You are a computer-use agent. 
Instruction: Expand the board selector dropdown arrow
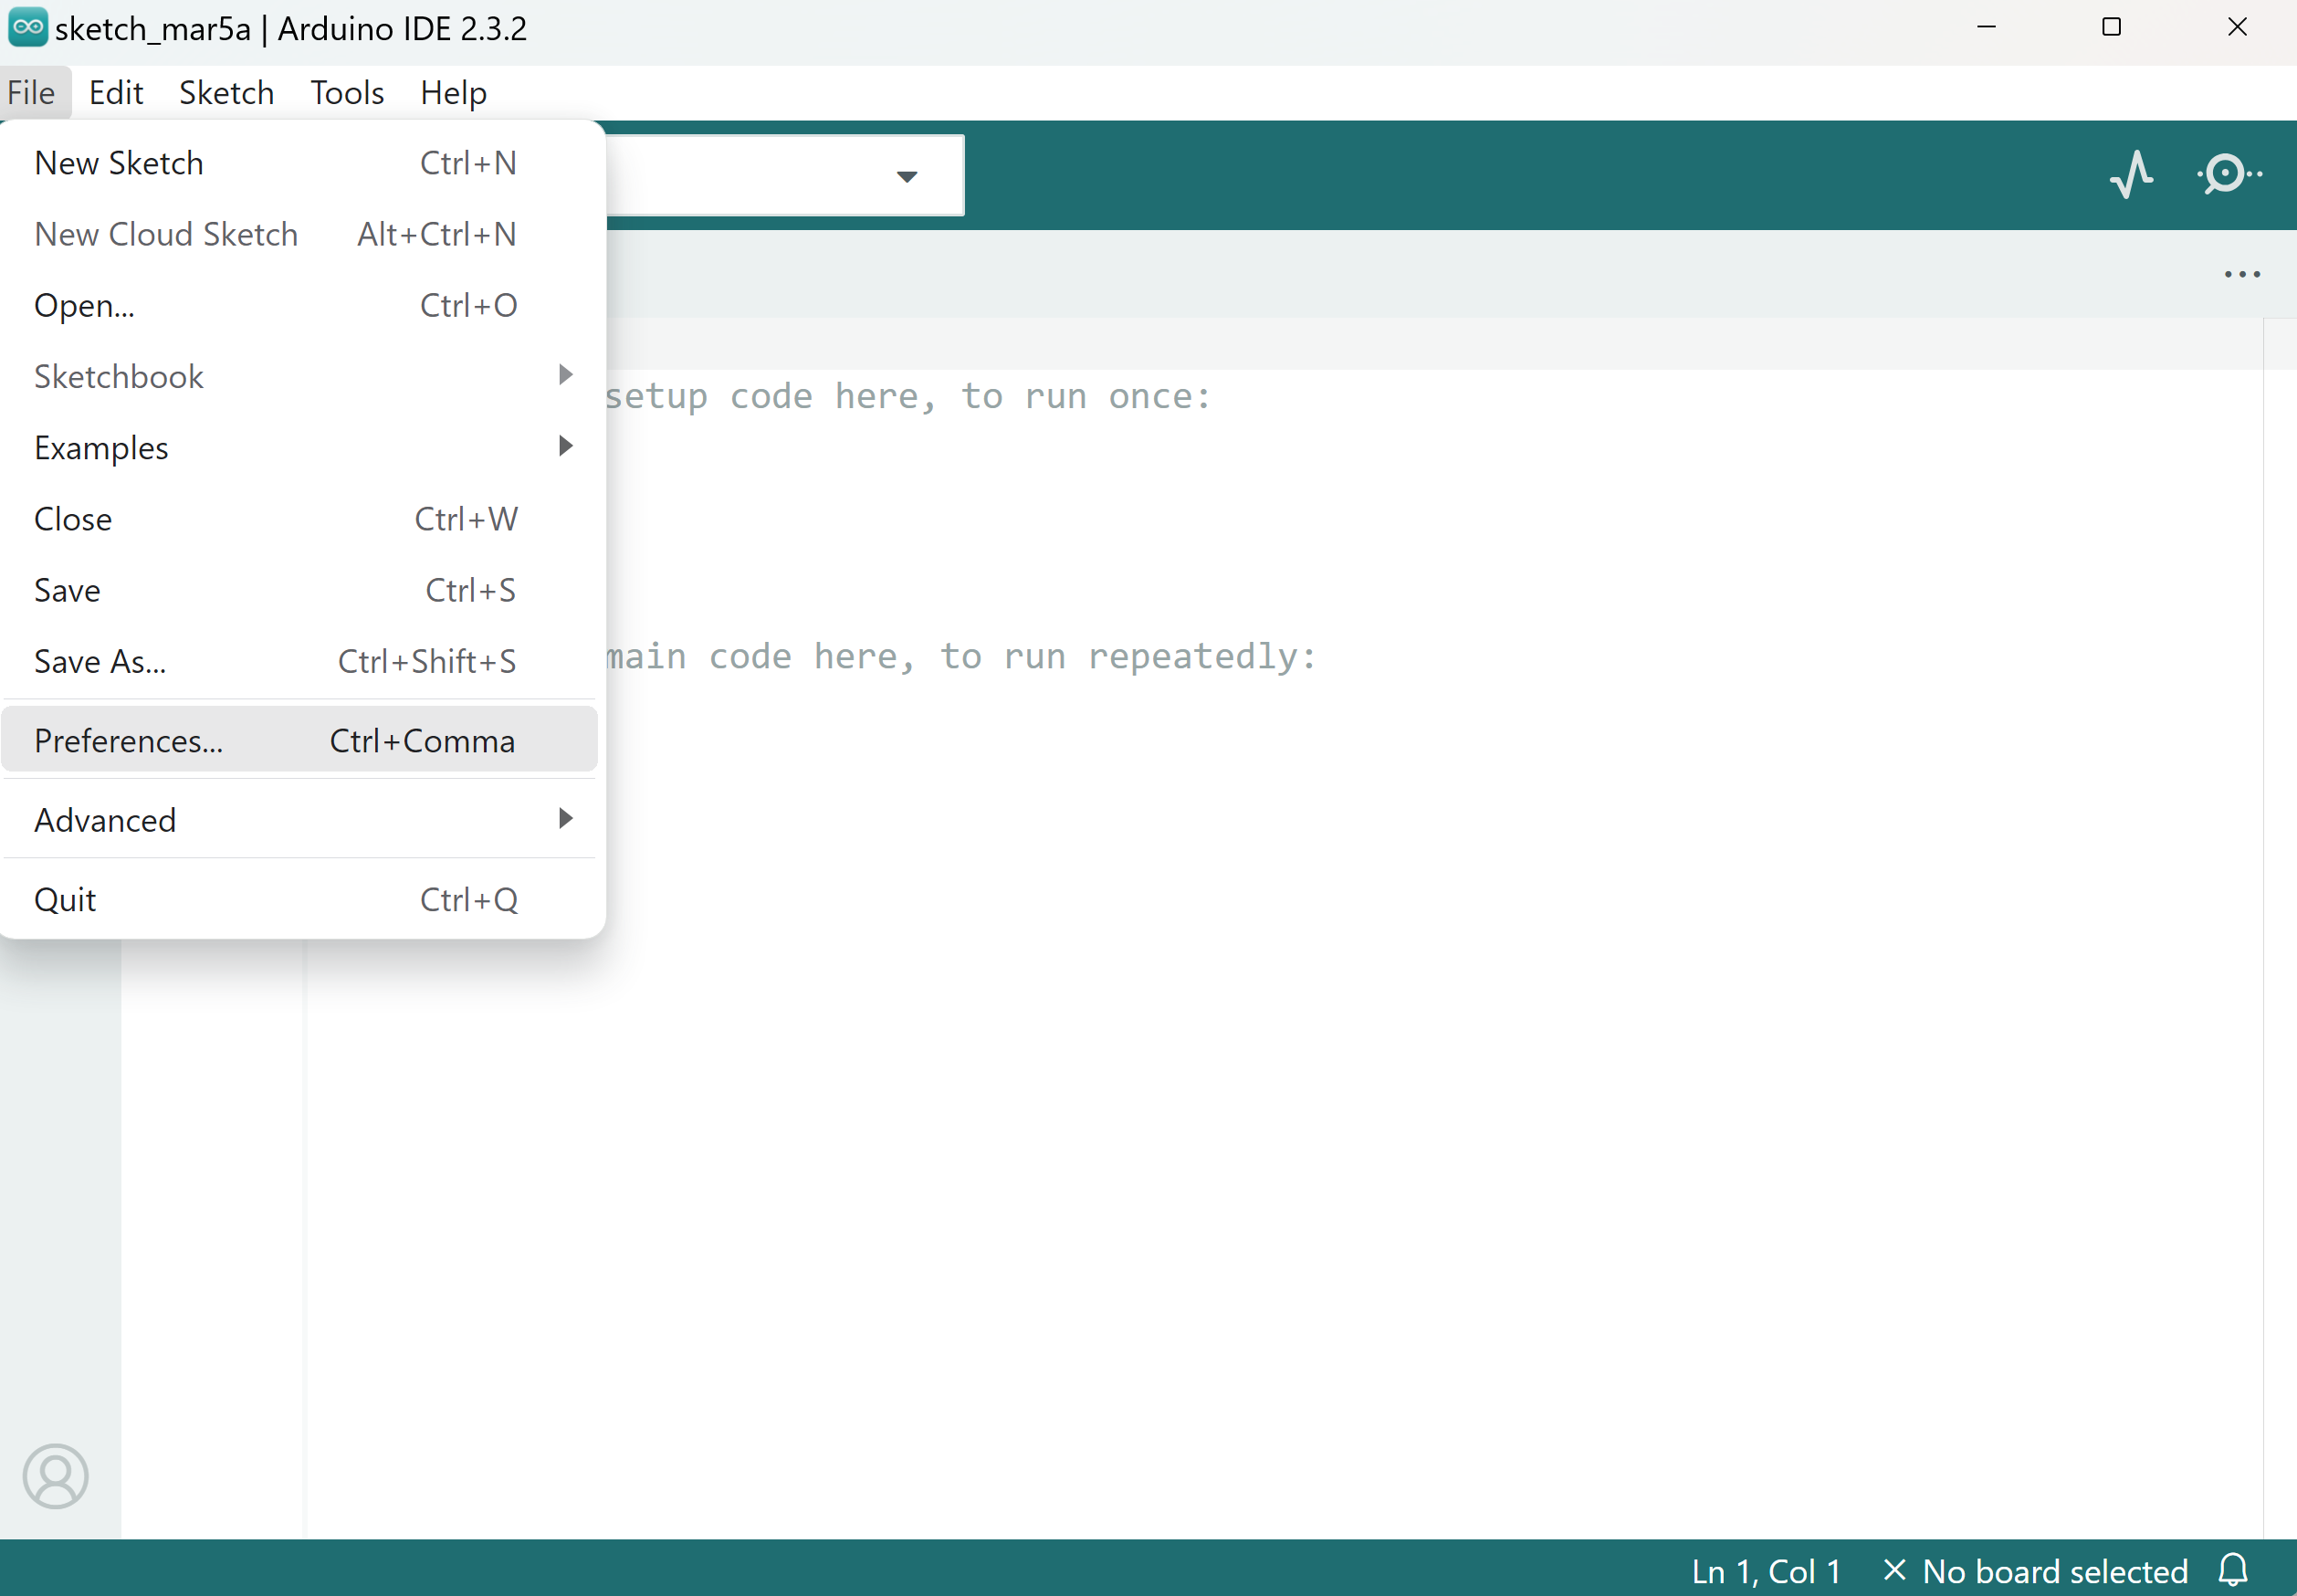point(906,177)
